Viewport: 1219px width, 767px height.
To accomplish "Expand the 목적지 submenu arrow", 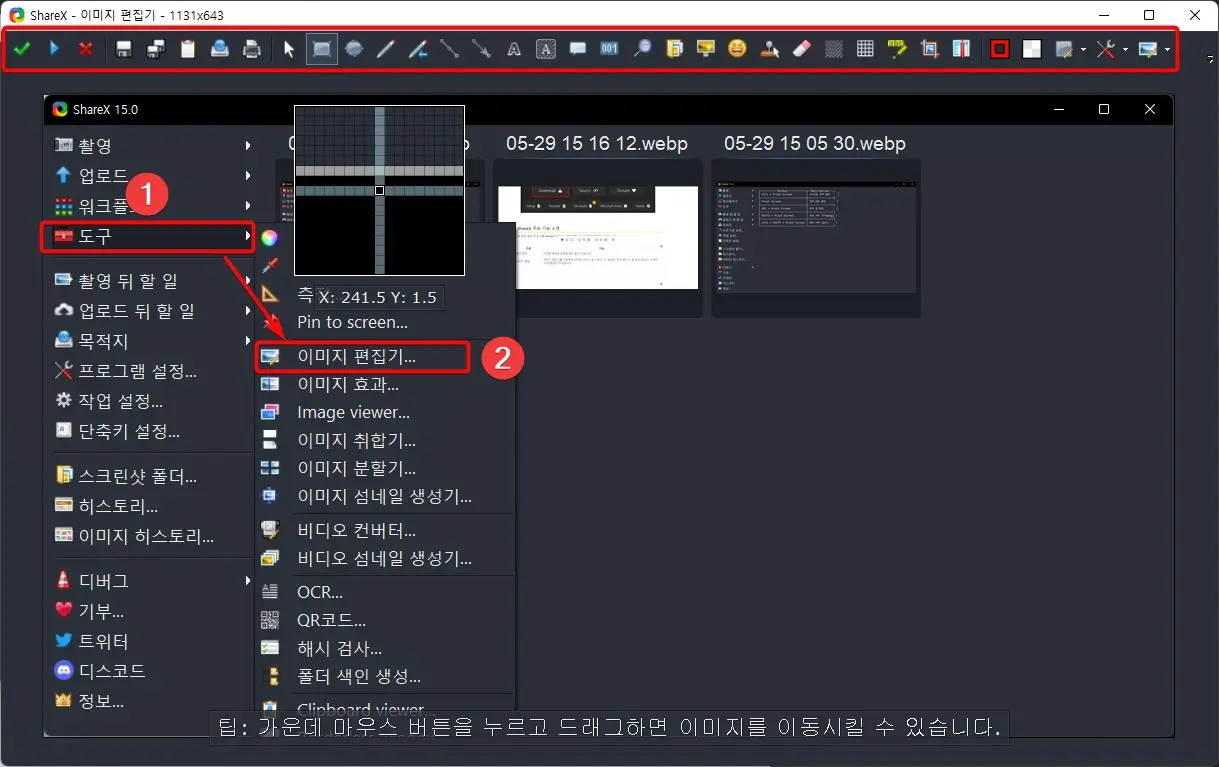I will click(x=247, y=341).
